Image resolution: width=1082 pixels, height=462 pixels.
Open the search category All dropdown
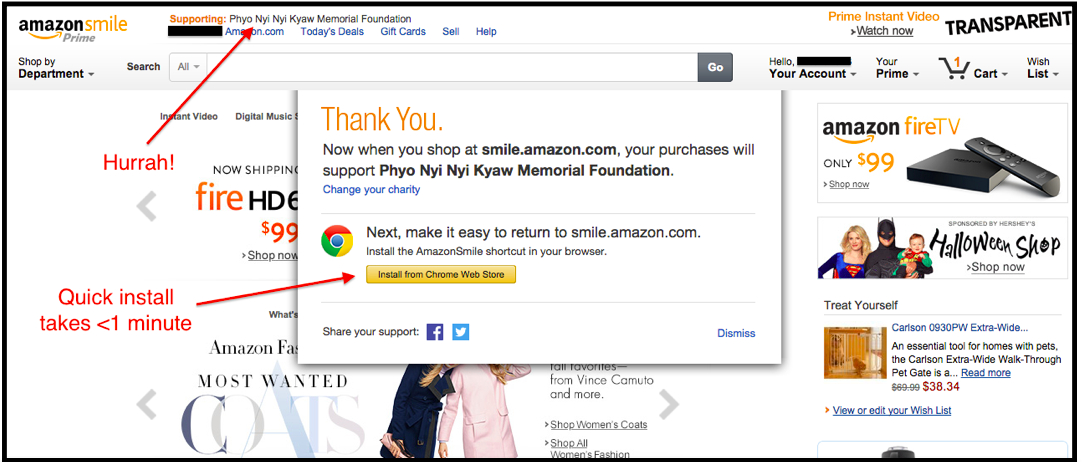coord(188,67)
